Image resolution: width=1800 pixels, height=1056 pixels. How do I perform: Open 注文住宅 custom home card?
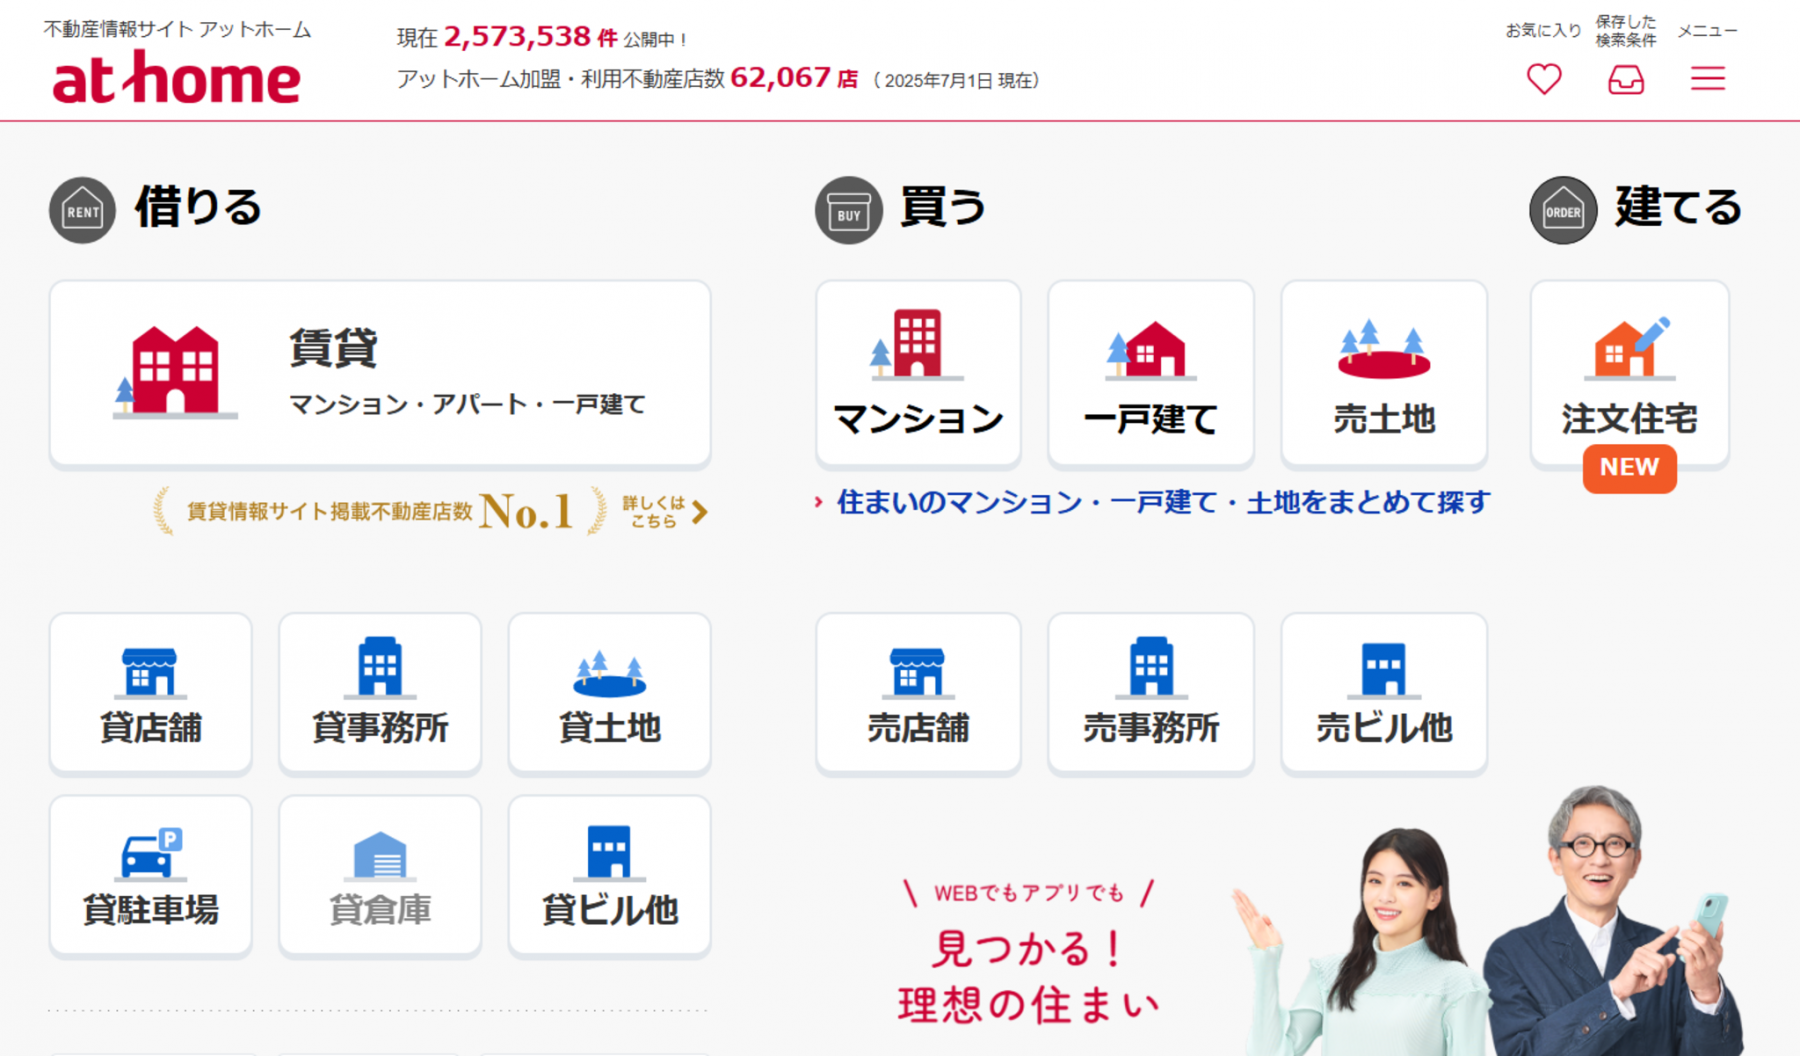click(x=1629, y=373)
